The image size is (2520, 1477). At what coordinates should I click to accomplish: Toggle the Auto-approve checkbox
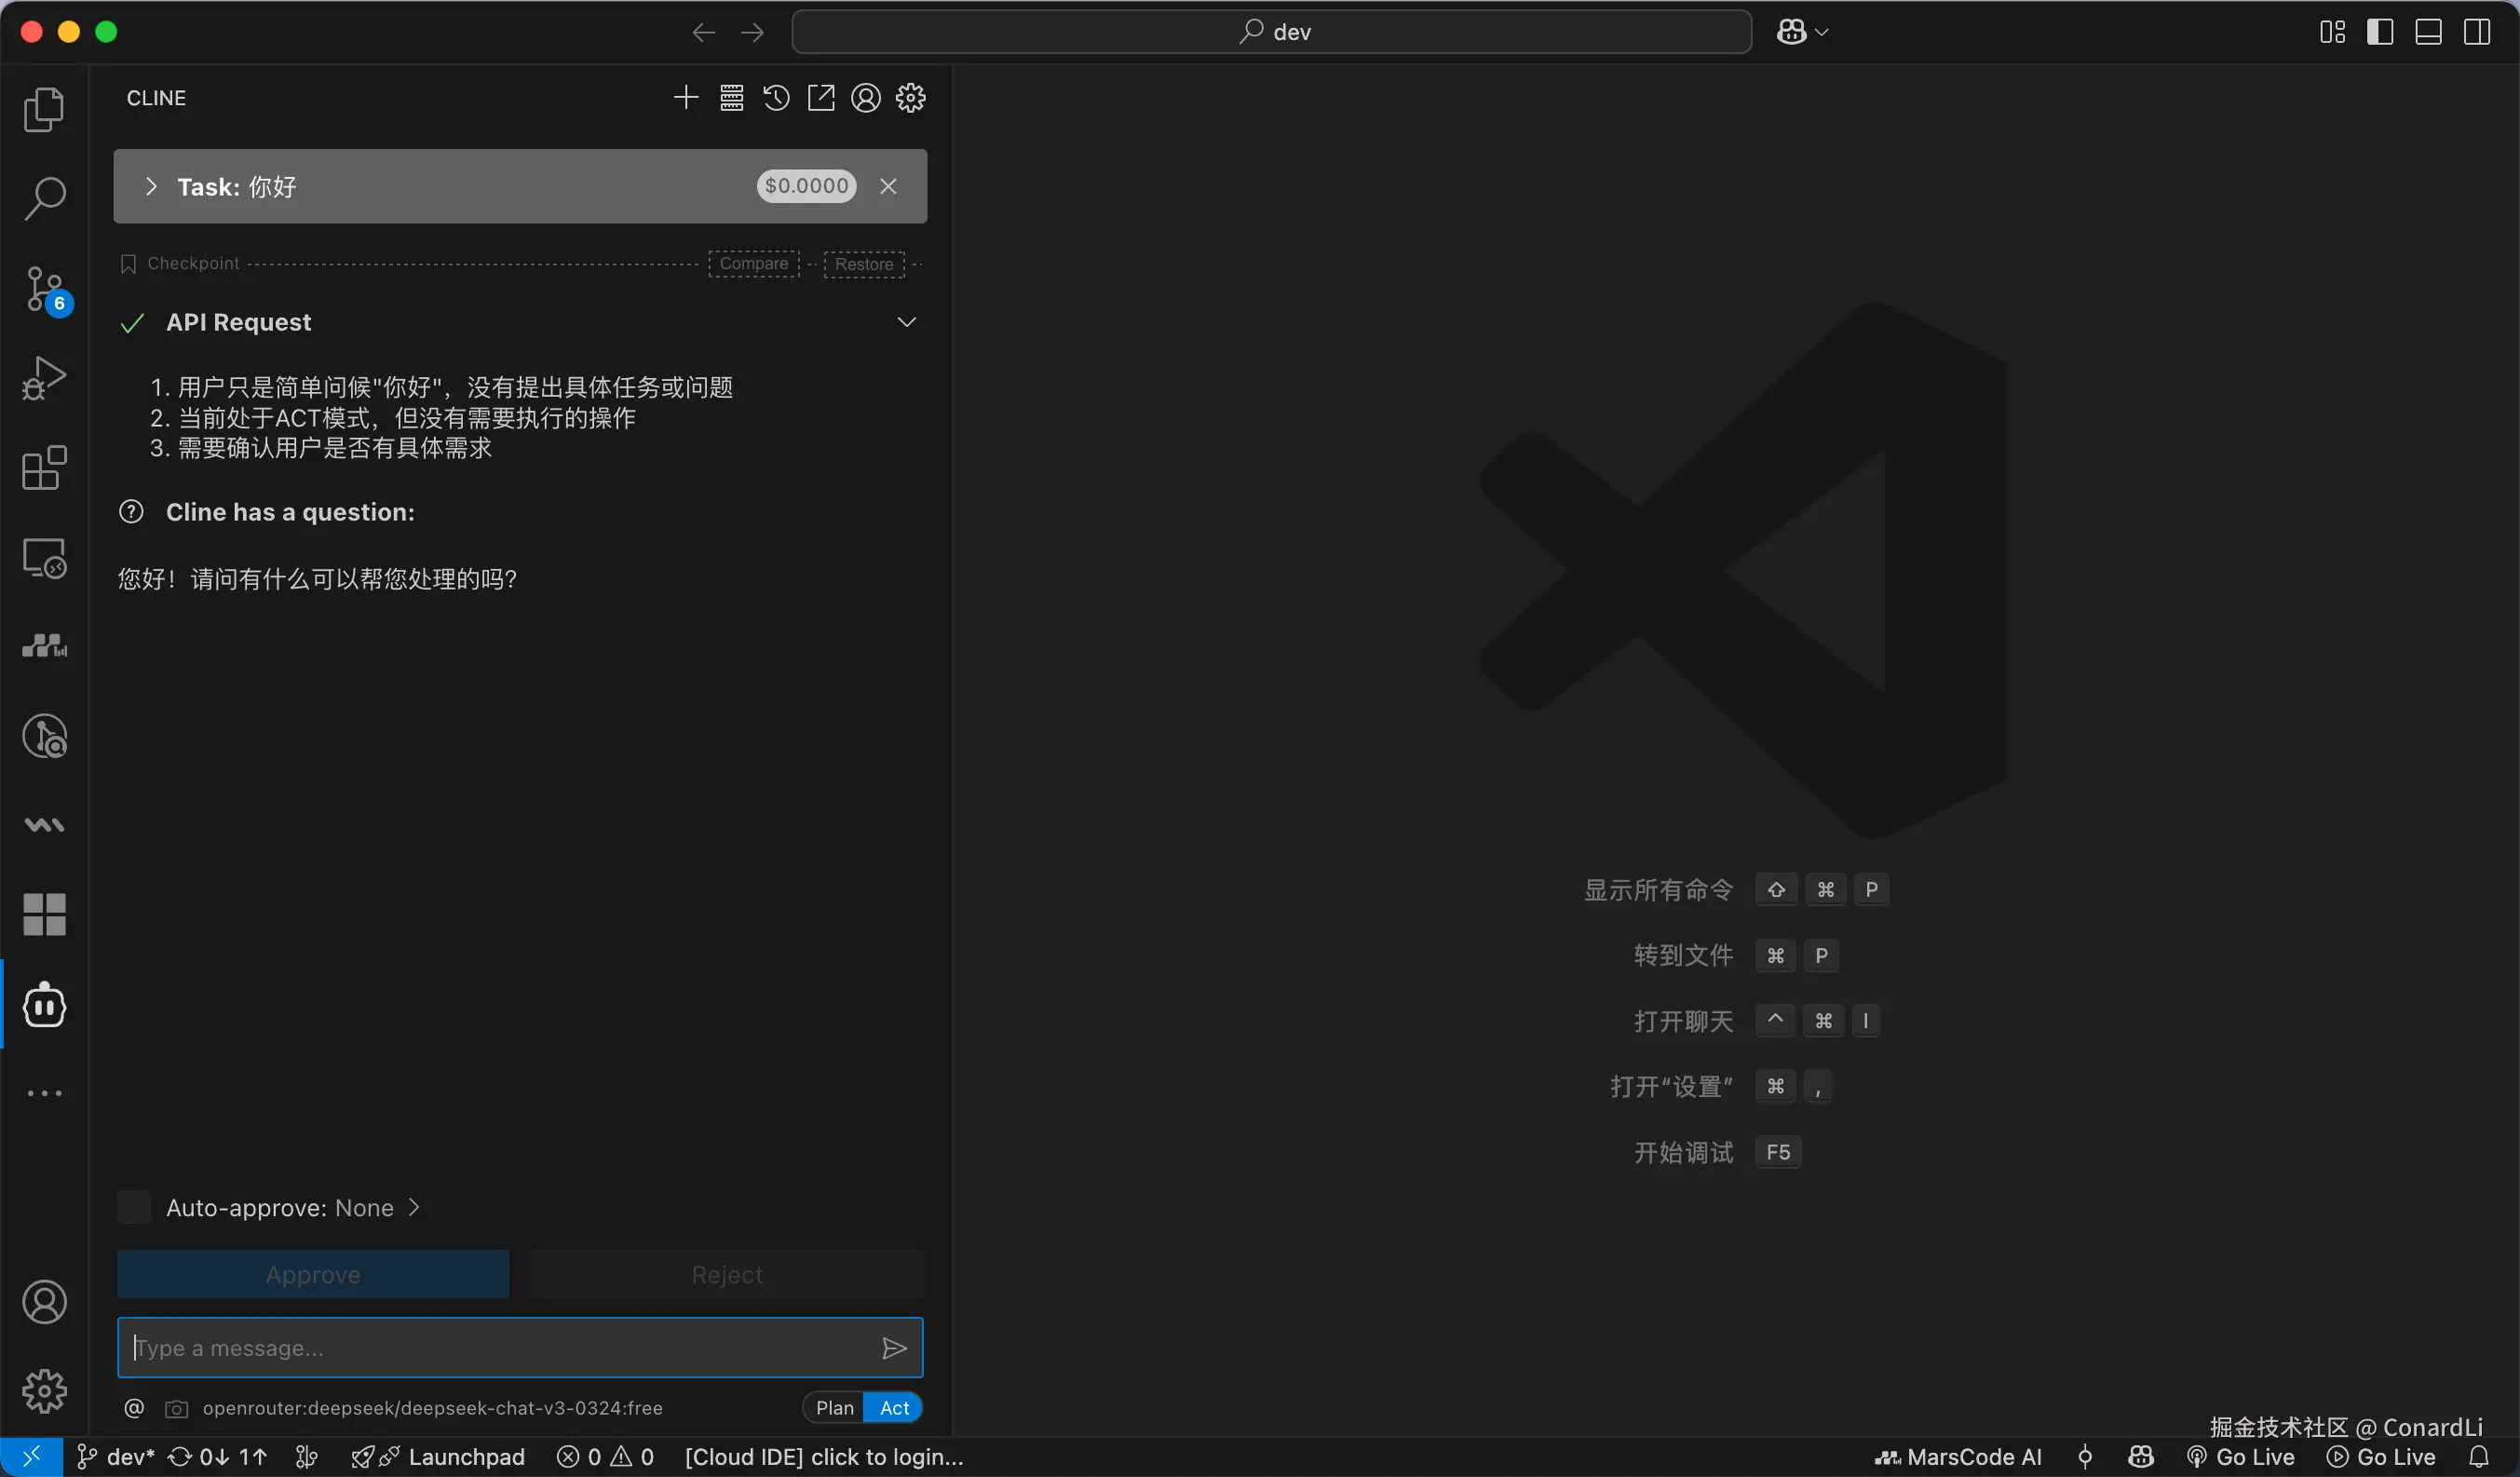click(134, 1208)
